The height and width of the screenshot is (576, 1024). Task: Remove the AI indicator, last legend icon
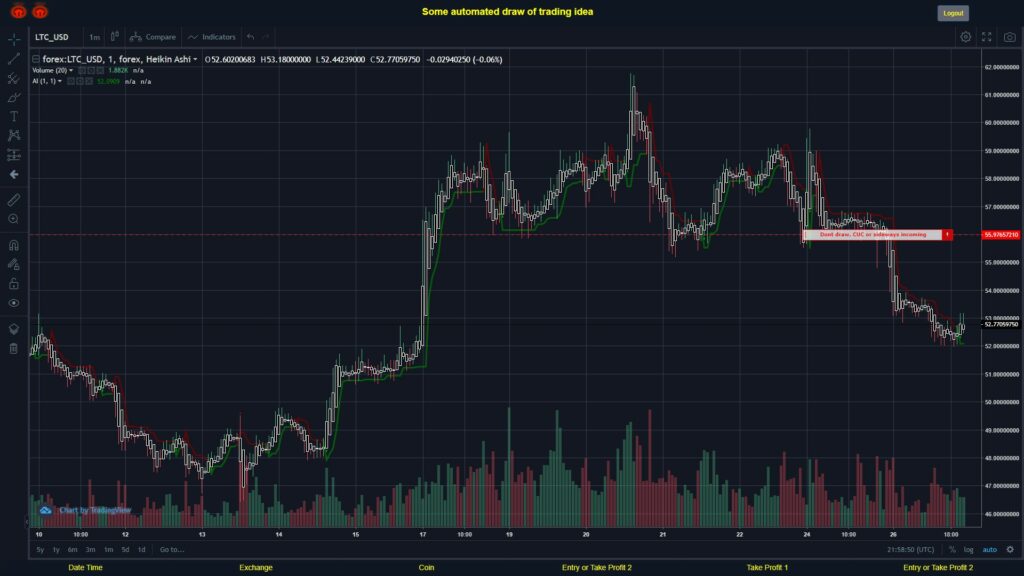[89, 82]
